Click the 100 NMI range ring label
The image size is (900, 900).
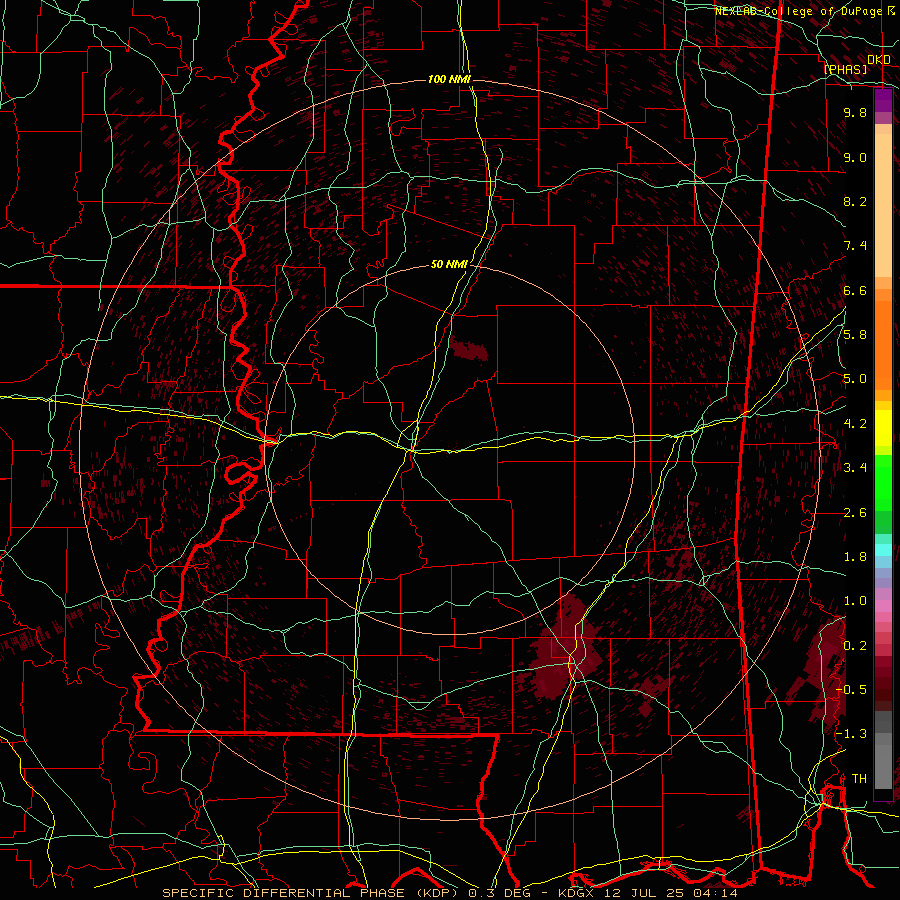[x=449, y=79]
